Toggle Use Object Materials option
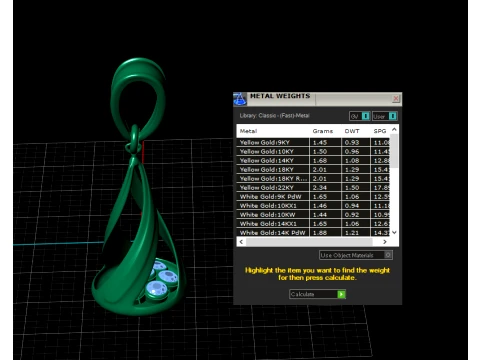 tap(356, 255)
